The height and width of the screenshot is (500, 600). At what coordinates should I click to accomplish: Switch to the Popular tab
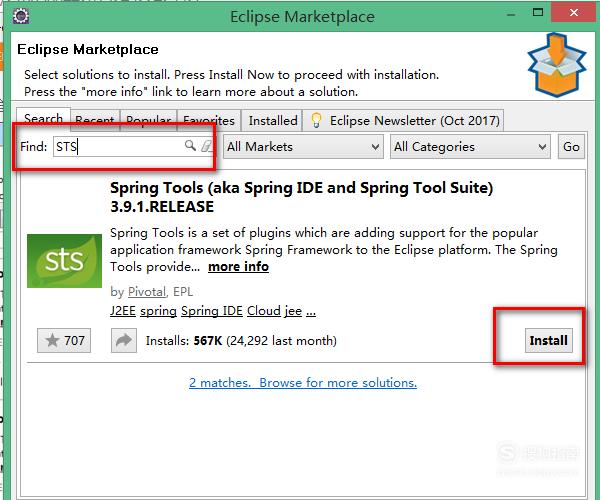pyautogui.click(x=148, y=121)
